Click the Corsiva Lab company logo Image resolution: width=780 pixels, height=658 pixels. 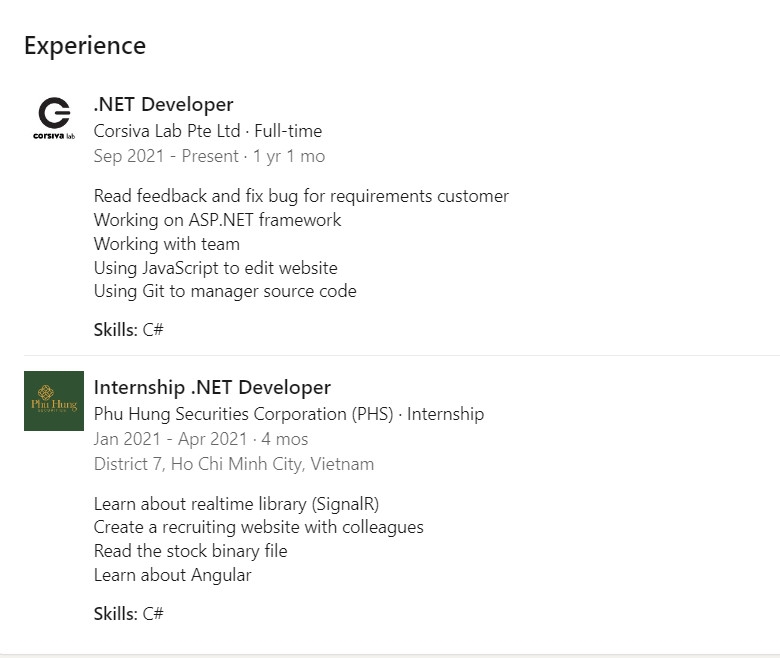[54, 118]
